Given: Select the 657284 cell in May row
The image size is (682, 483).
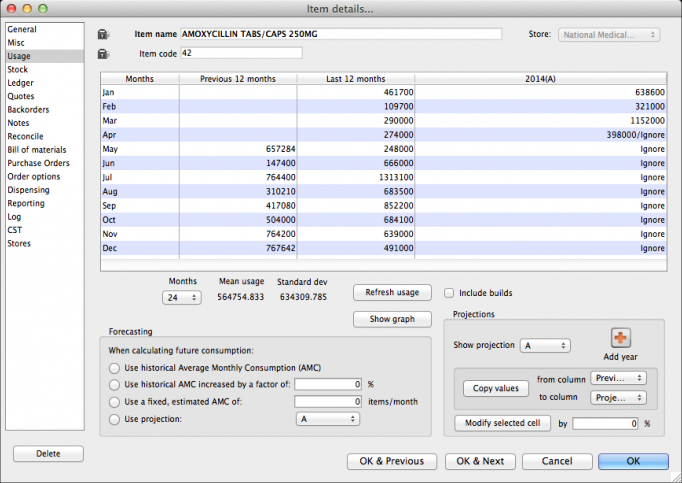Looking at the screenshot, I should (238, 149).
